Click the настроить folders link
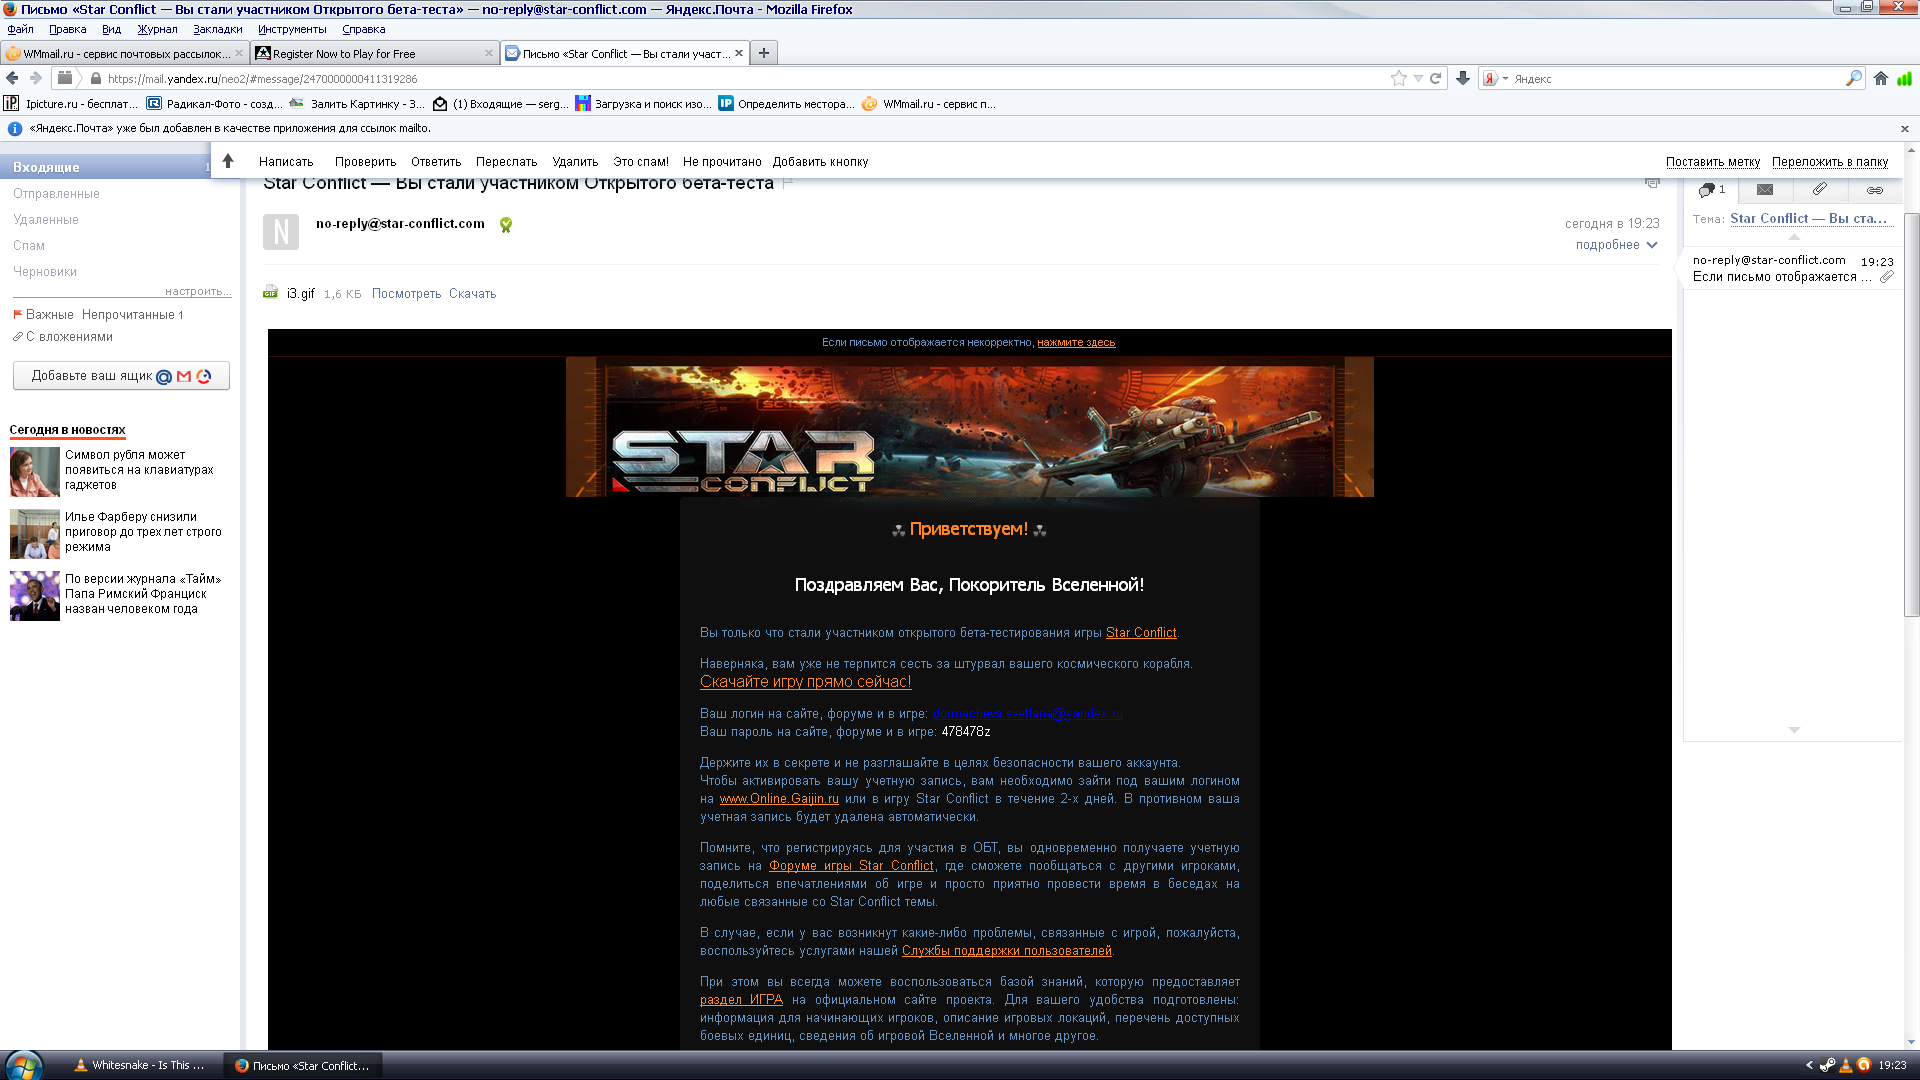 [197, 291]
